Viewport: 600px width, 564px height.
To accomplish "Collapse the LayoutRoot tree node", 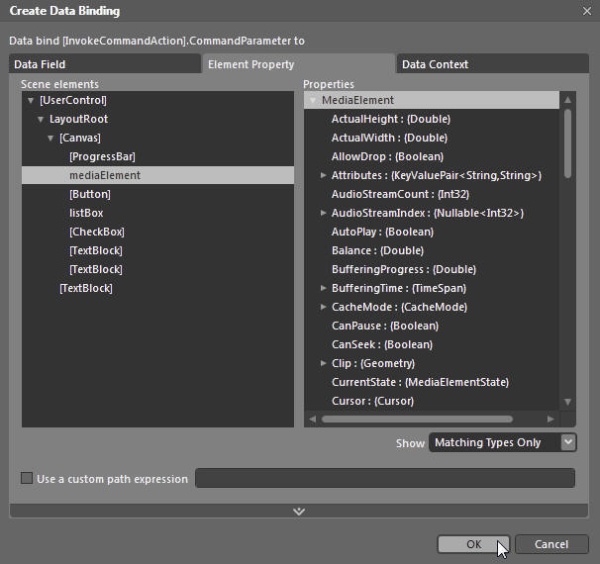I will 41,119.
